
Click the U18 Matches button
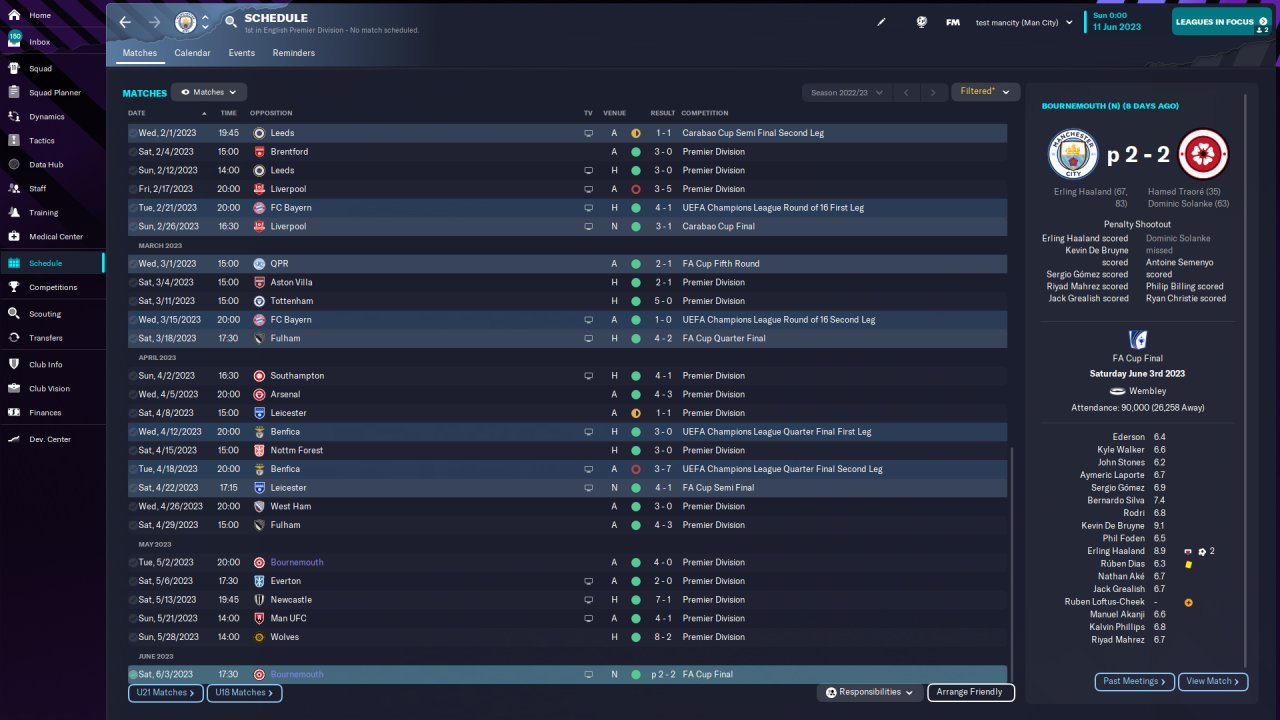[x=244, y=692]
